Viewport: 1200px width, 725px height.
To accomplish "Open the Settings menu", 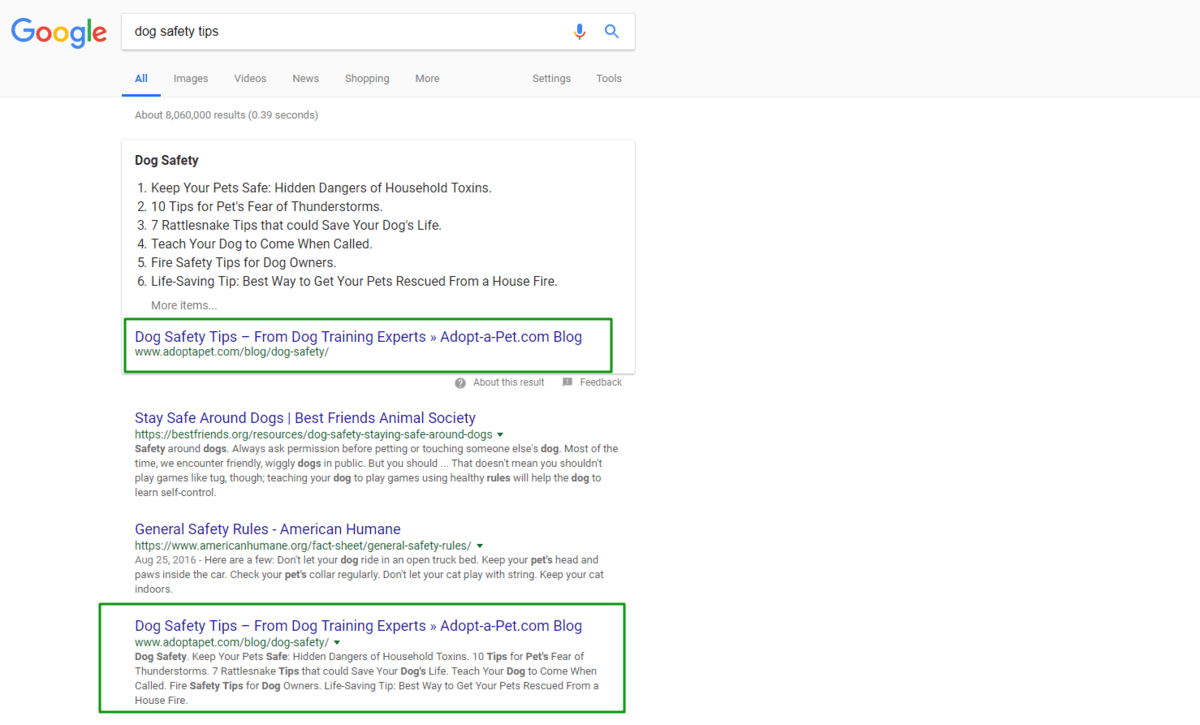I will 551,79.
